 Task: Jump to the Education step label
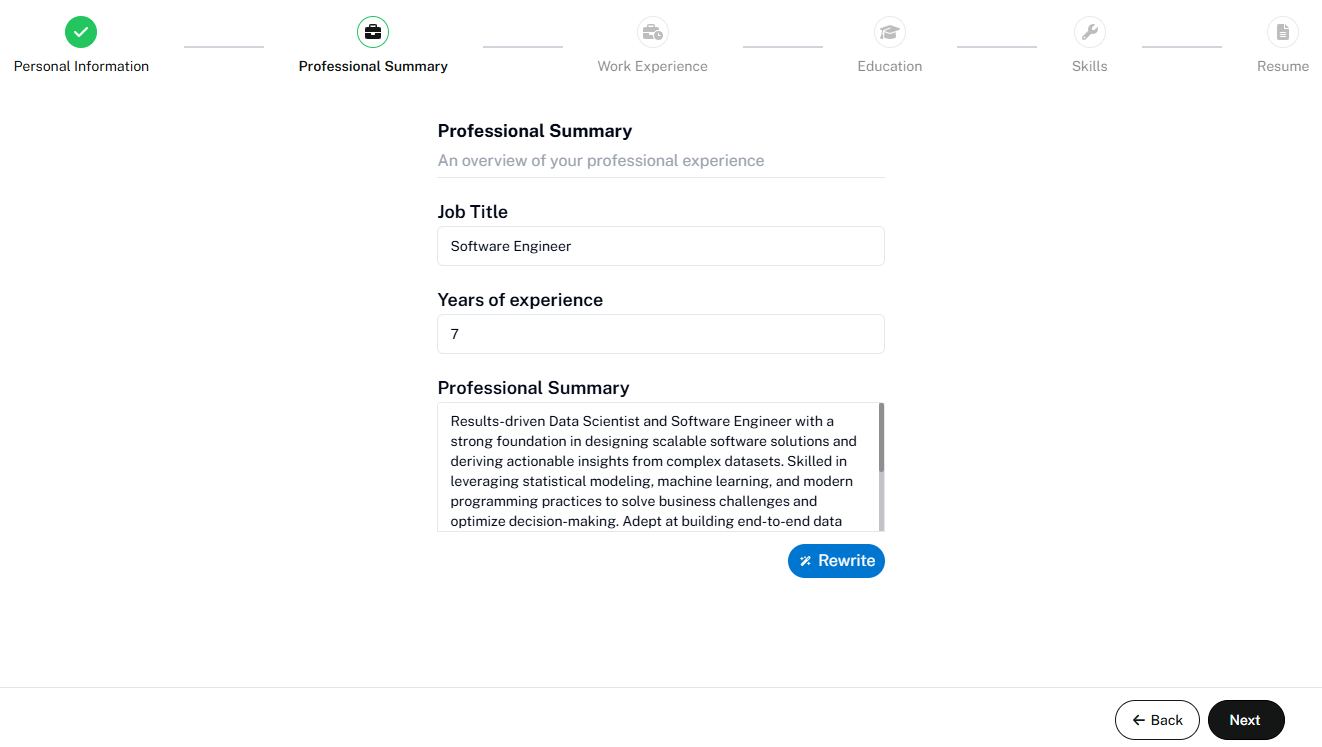tap(889, 66)
